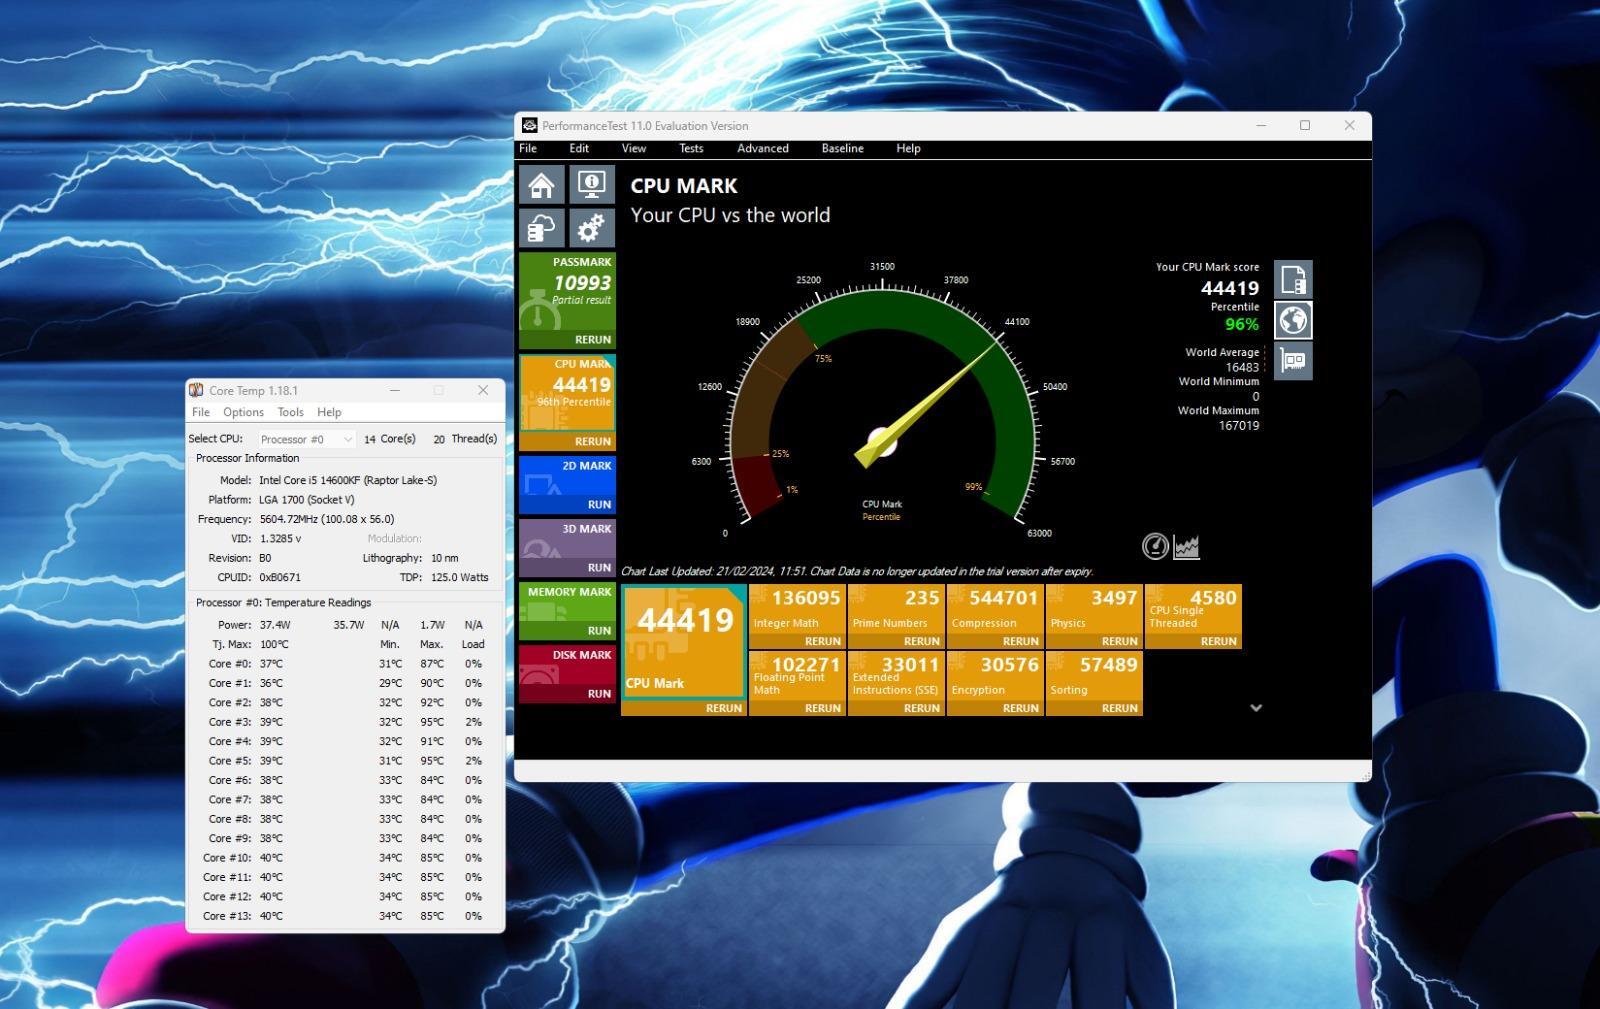The image size is (1600, 1009).
Task: Select the gauge view icon
Action: click(1155, 546)
